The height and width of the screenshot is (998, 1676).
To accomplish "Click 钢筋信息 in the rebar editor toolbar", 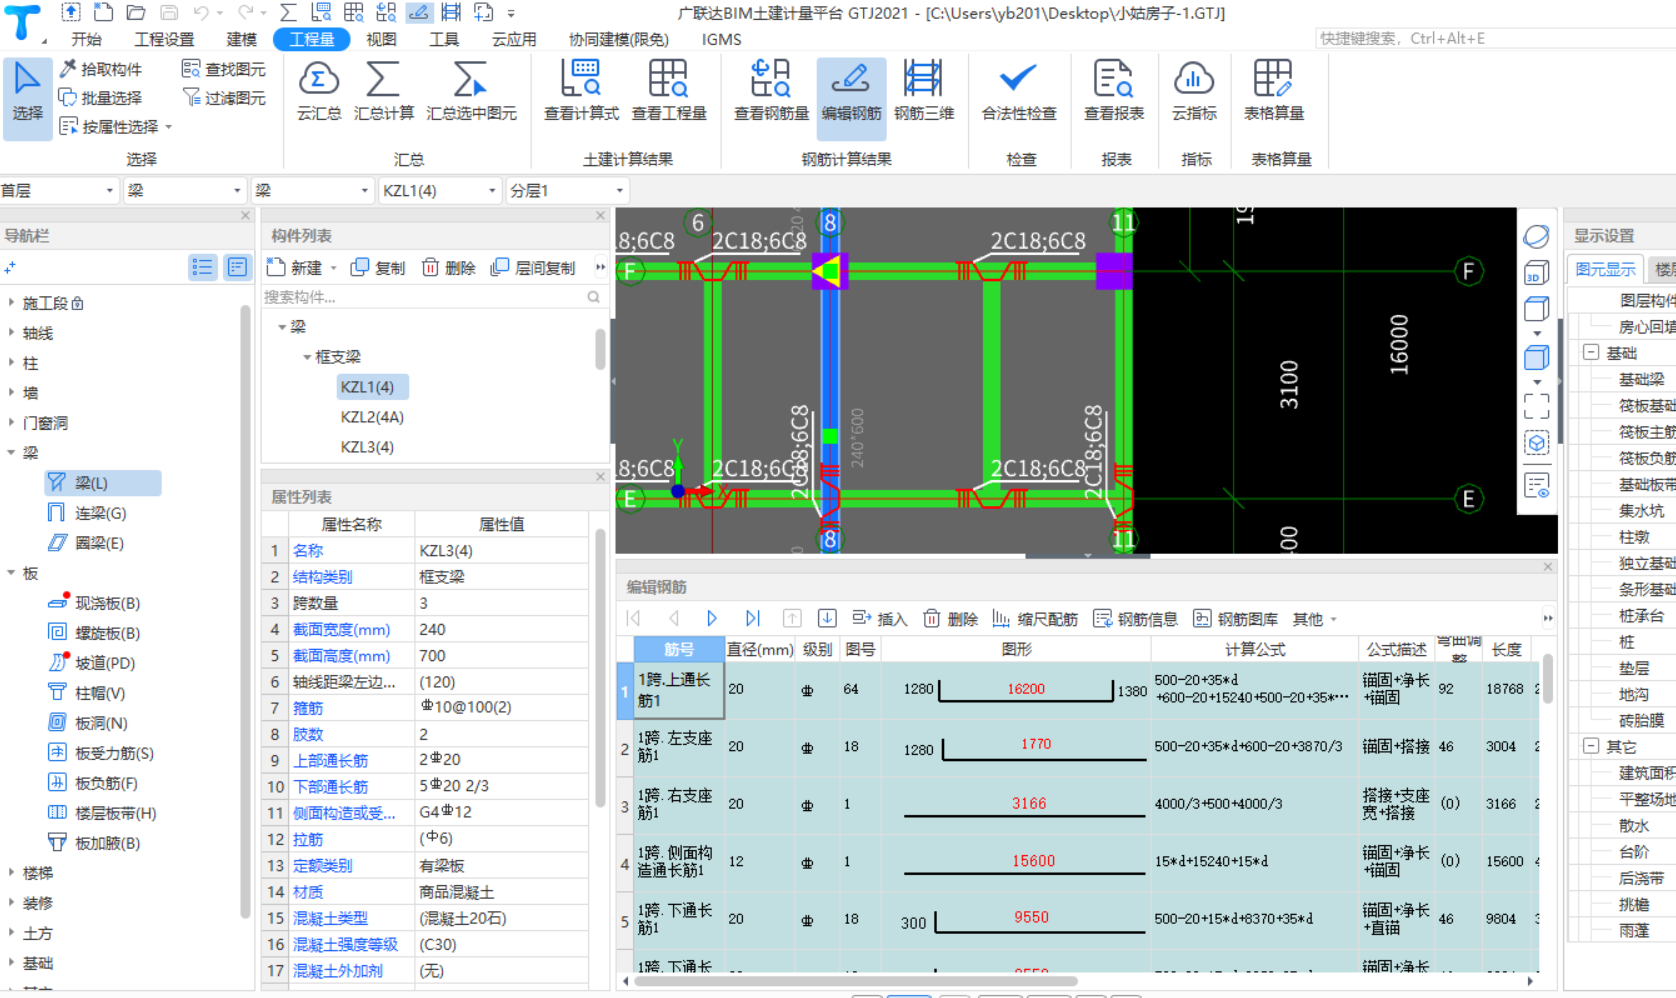I will click(1135, 619).
